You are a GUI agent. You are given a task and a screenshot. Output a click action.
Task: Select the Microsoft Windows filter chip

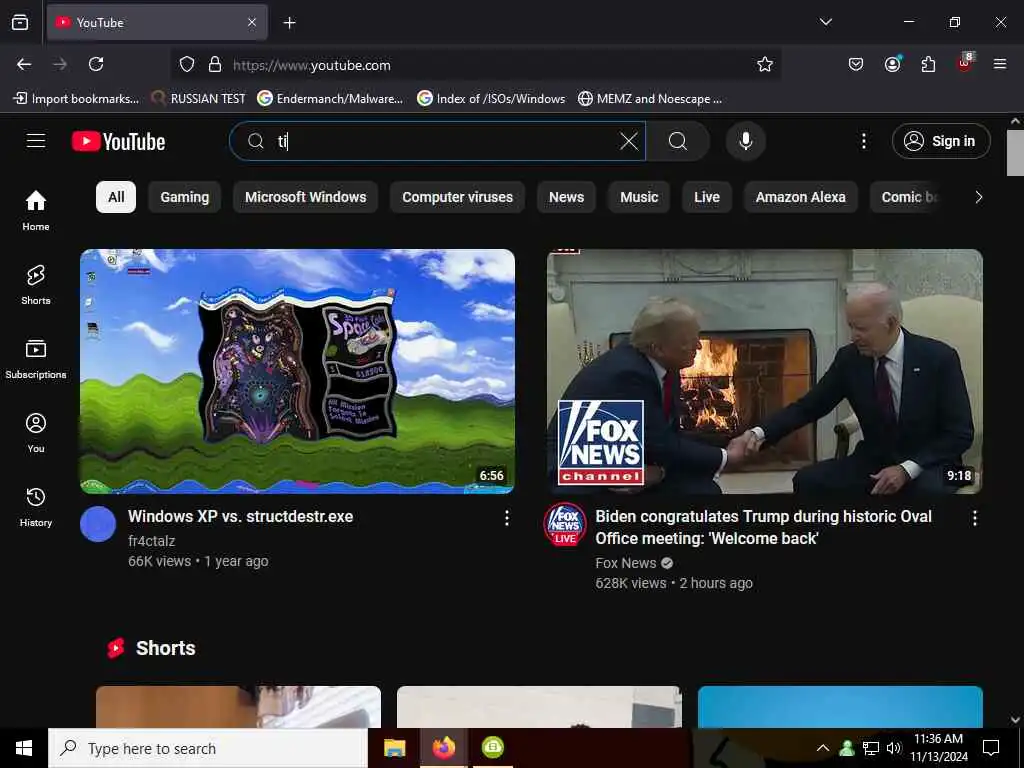coord(306,197)
